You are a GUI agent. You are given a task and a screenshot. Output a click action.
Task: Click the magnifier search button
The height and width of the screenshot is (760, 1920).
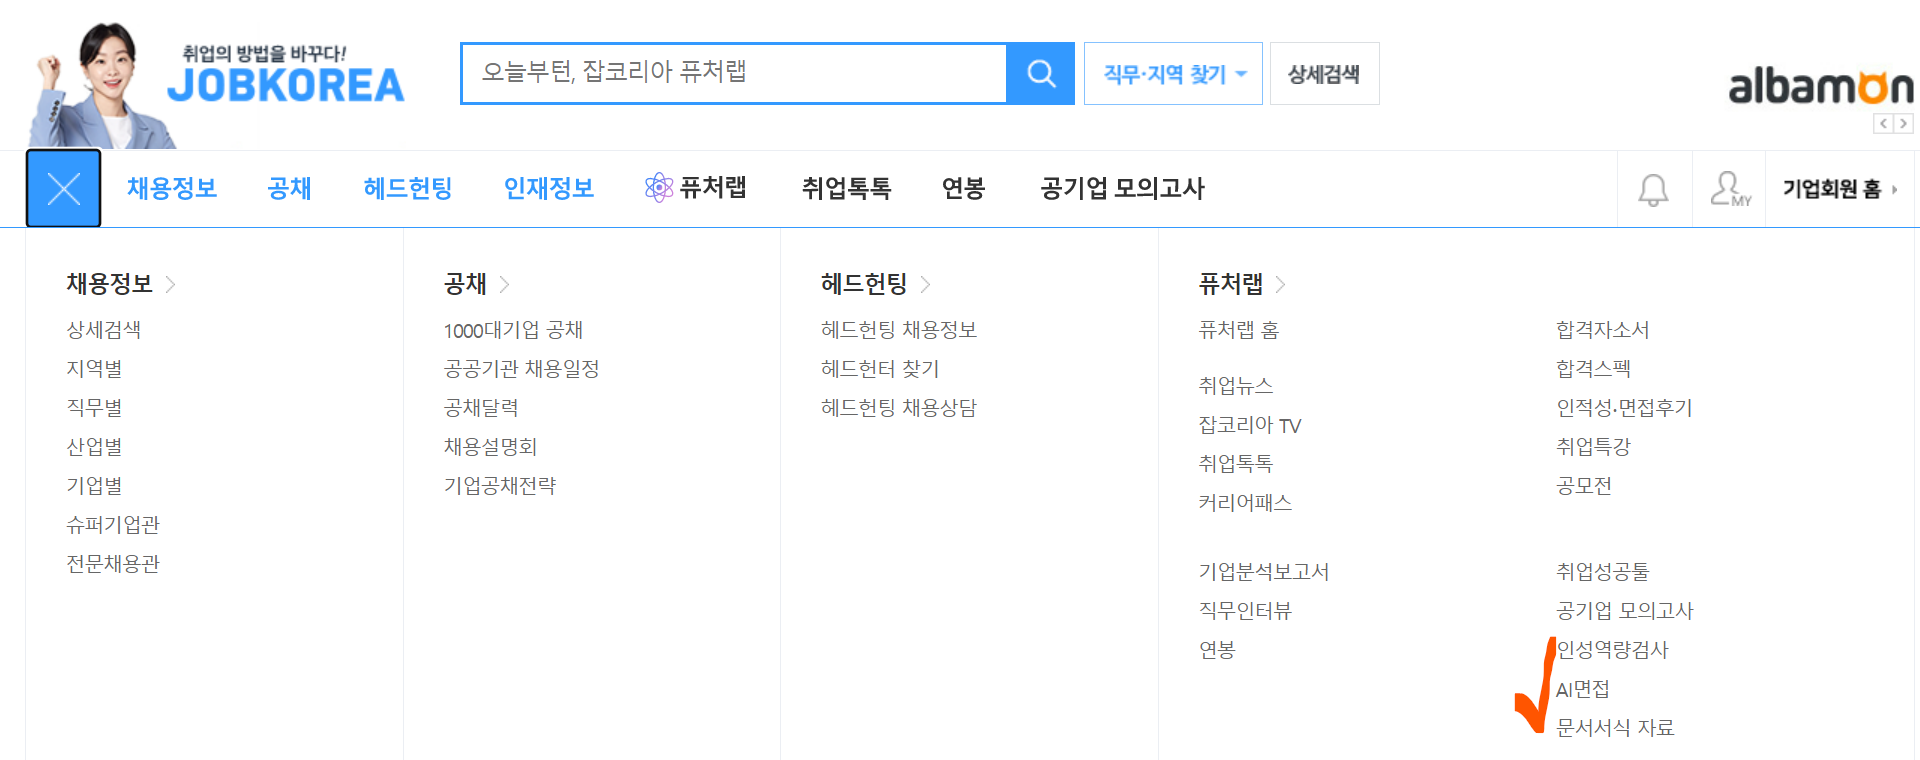coord(1041,73)
